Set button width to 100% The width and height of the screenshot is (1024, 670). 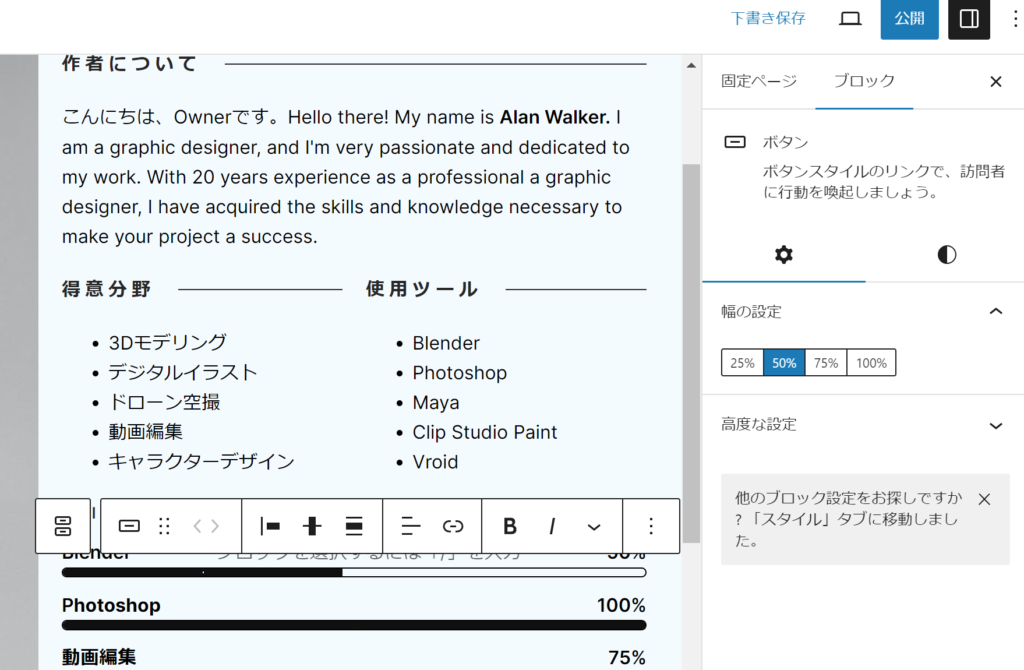[x=871, y=363]
